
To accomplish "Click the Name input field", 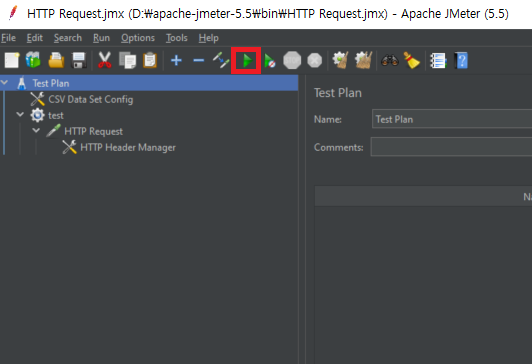I will tap(452, 119).
